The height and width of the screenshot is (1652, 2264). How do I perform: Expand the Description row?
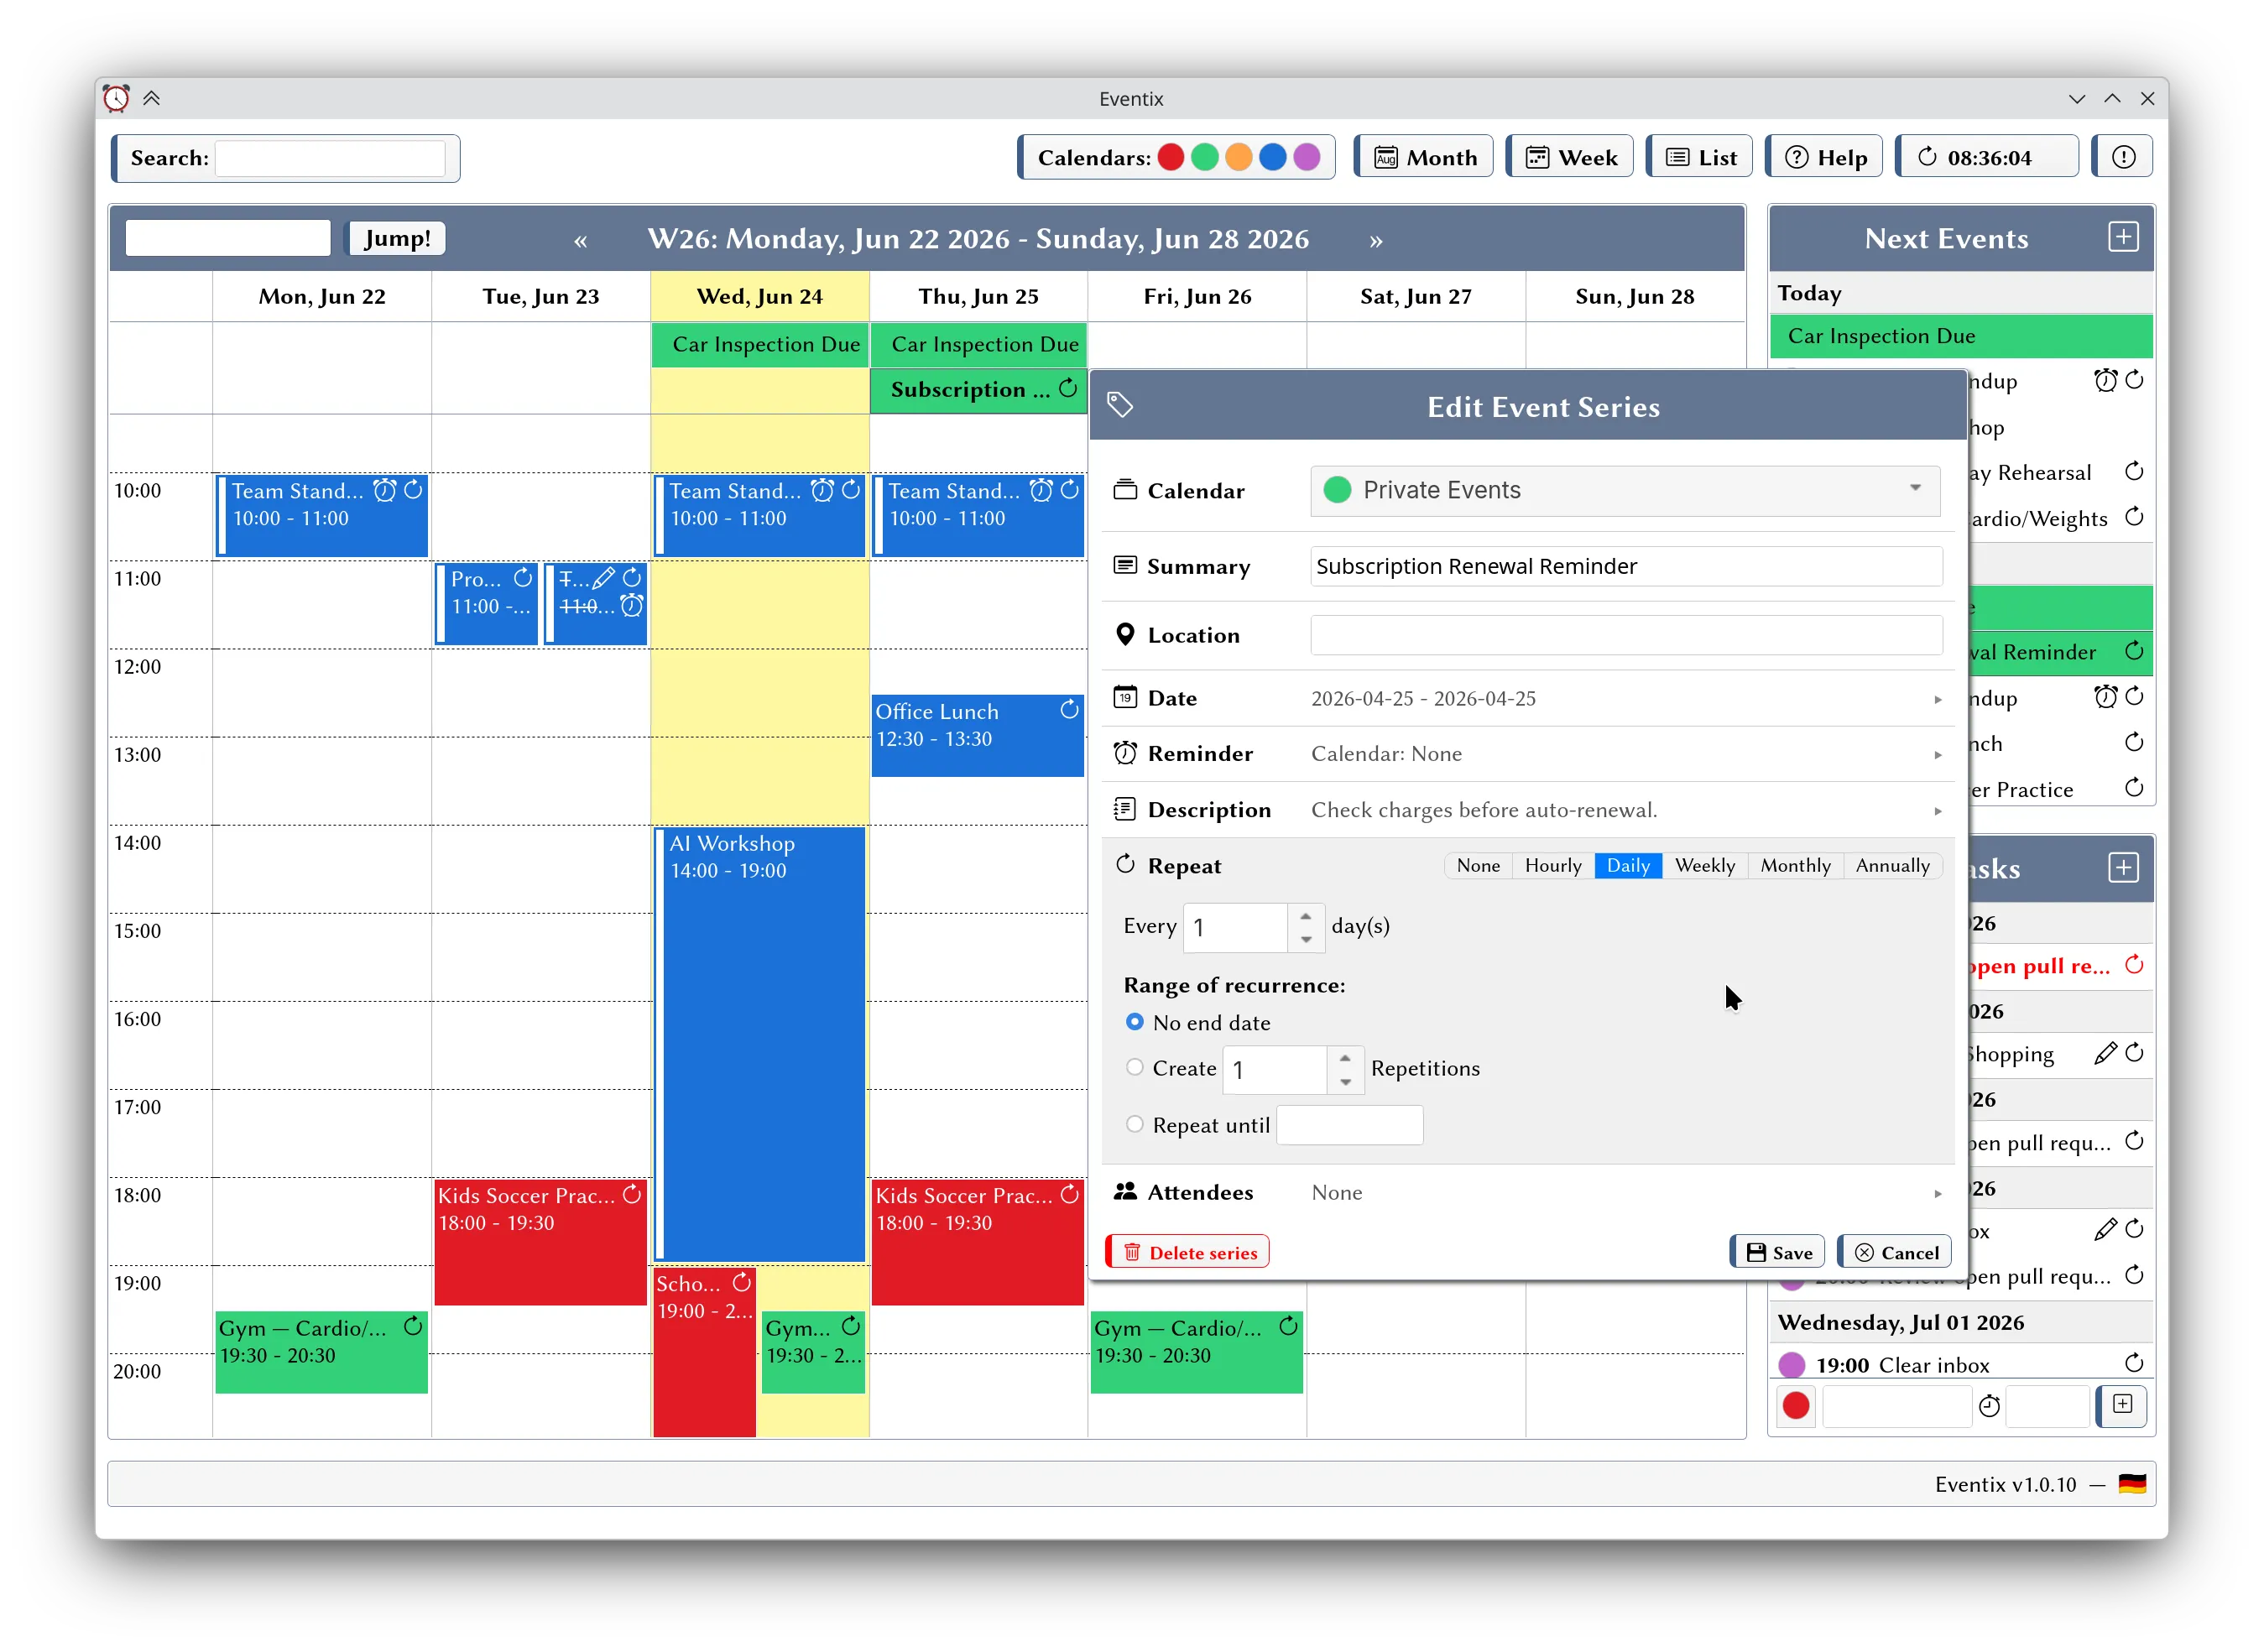[1527, 810]
